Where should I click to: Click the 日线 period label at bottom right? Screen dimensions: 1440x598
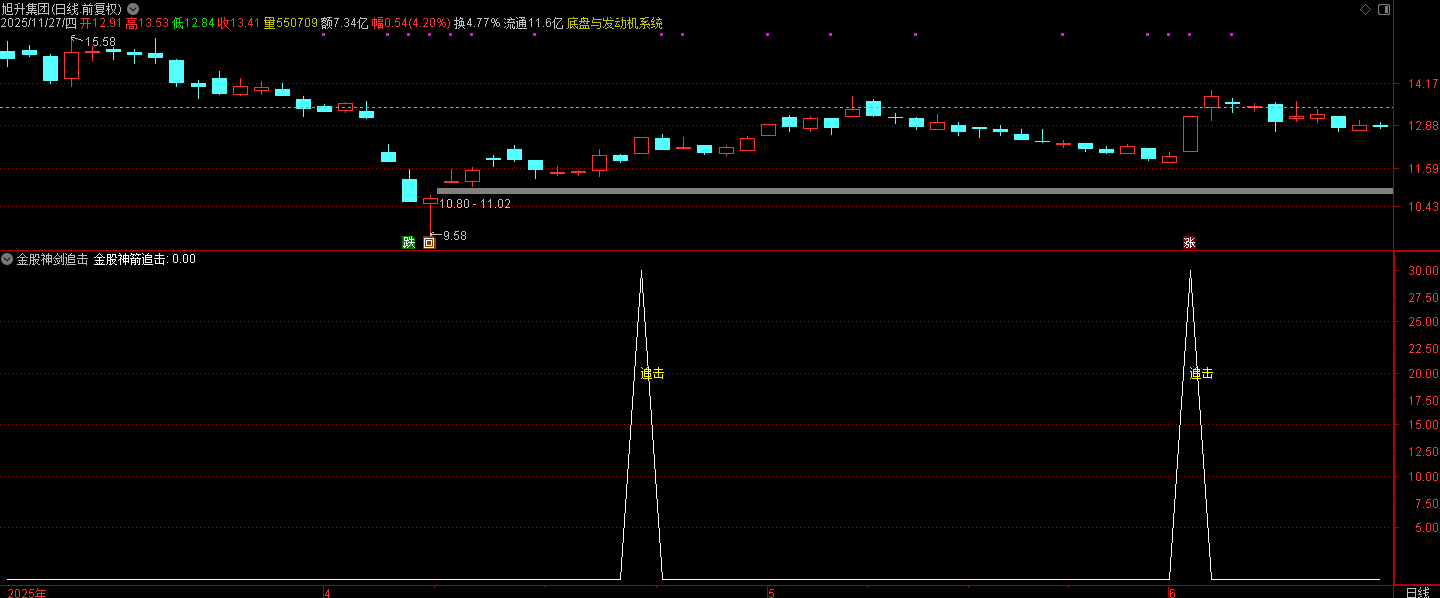coord(1418,593)
